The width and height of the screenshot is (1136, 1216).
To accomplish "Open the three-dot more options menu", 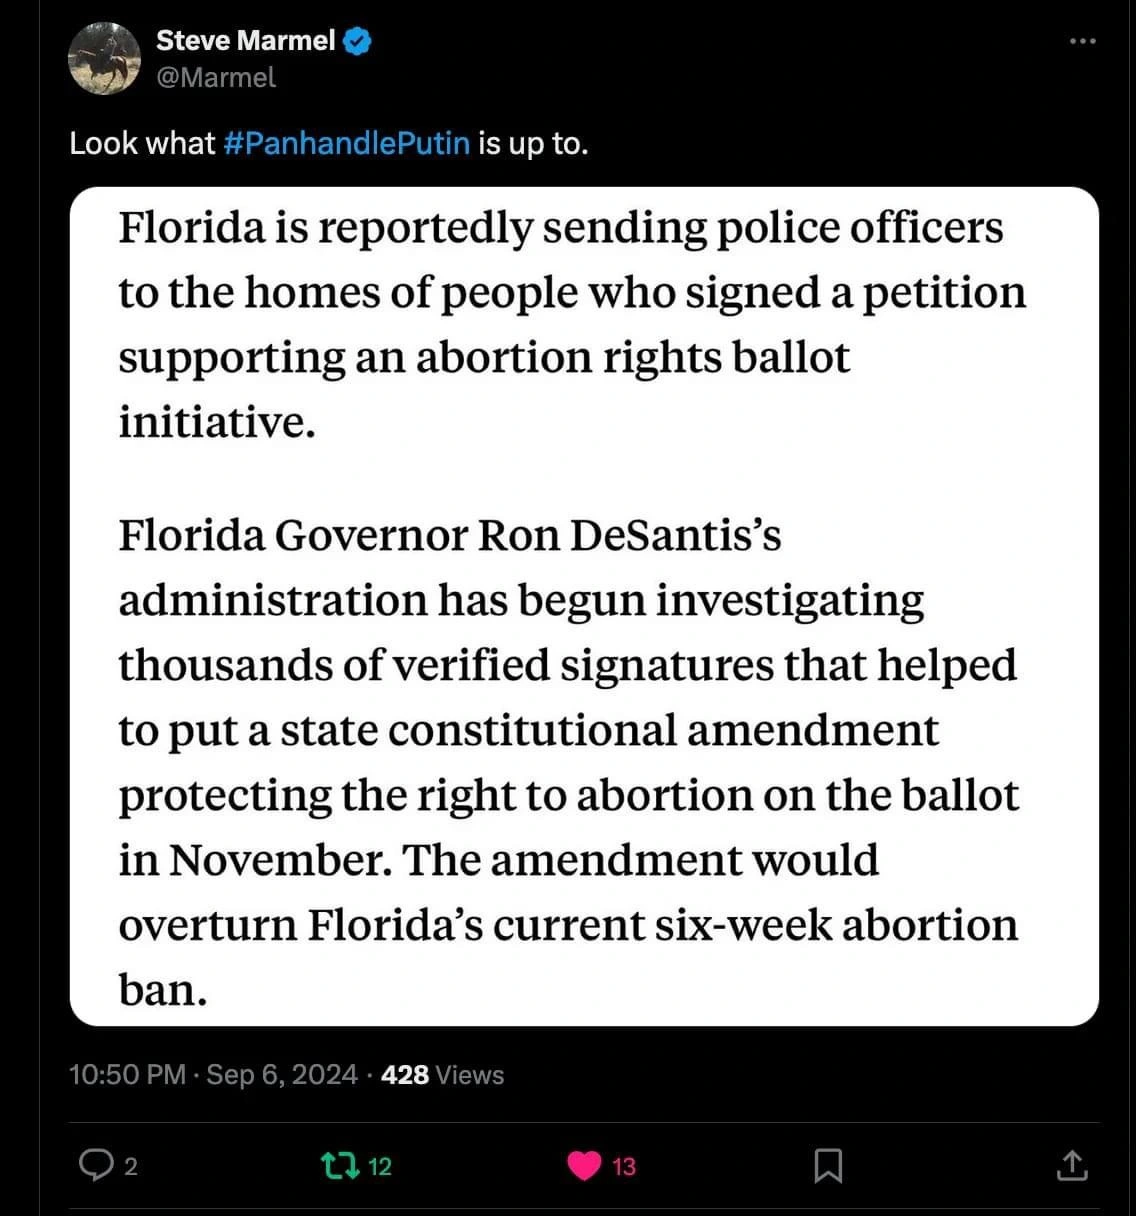I will point(1082,41).
